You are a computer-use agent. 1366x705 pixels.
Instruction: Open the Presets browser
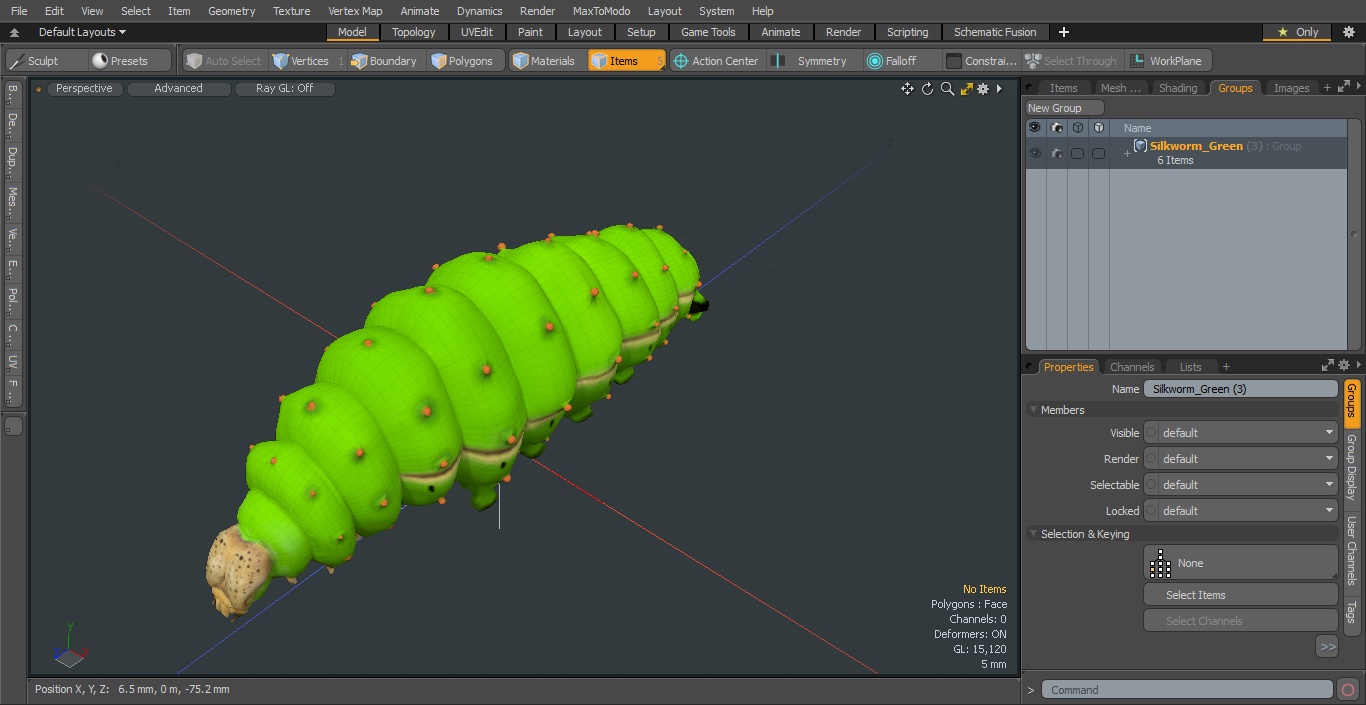[x=130, y=61]
